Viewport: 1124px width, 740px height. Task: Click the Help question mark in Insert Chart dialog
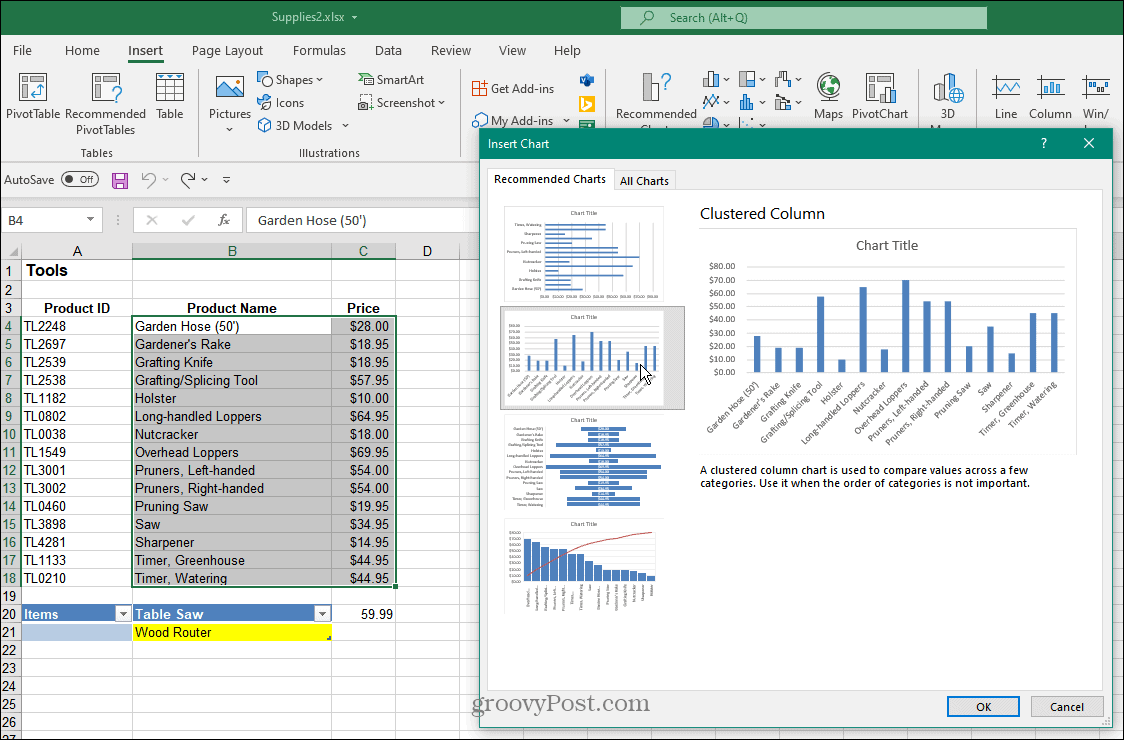click(1044, 143)
